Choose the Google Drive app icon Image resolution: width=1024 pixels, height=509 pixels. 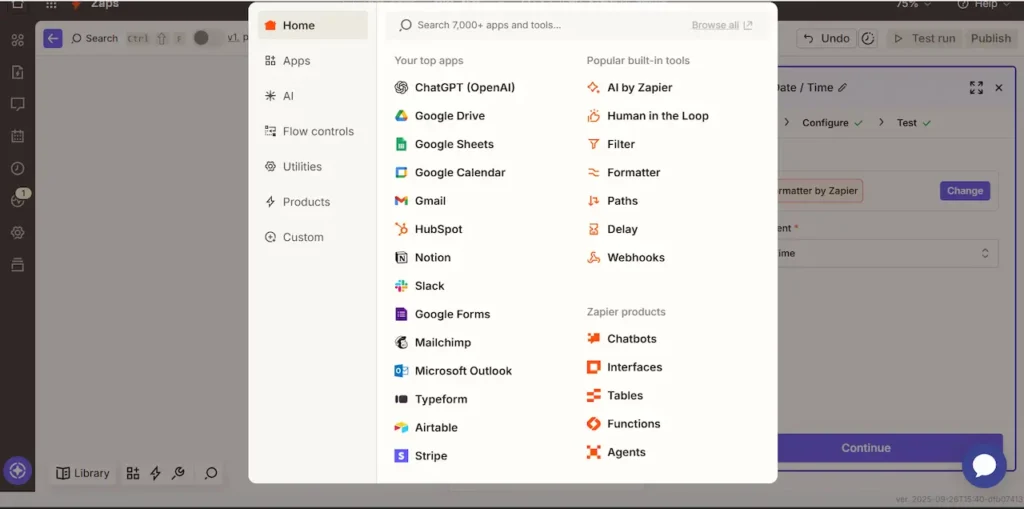pyautogui.click(x=401, y=116)
